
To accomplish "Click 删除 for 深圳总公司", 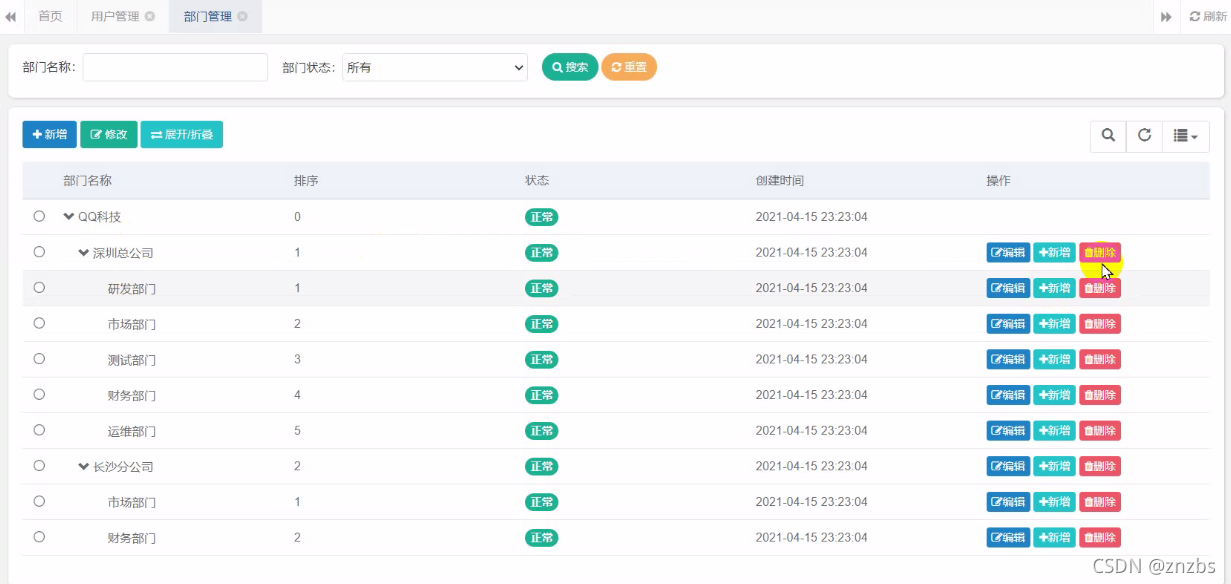I will point(1100,253).
